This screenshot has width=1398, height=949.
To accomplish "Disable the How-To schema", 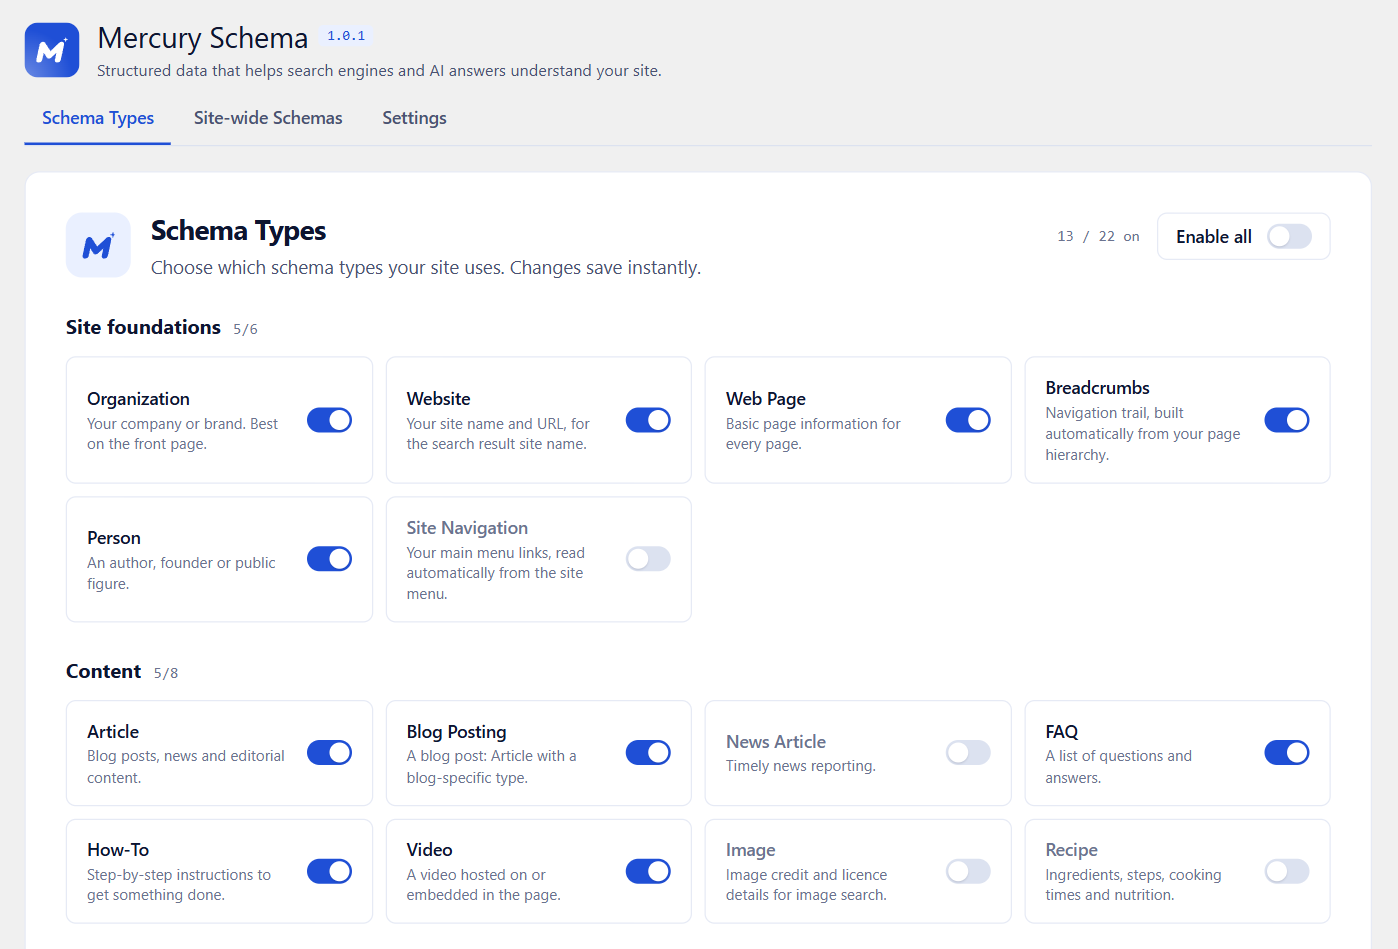I will click(329, 872).
